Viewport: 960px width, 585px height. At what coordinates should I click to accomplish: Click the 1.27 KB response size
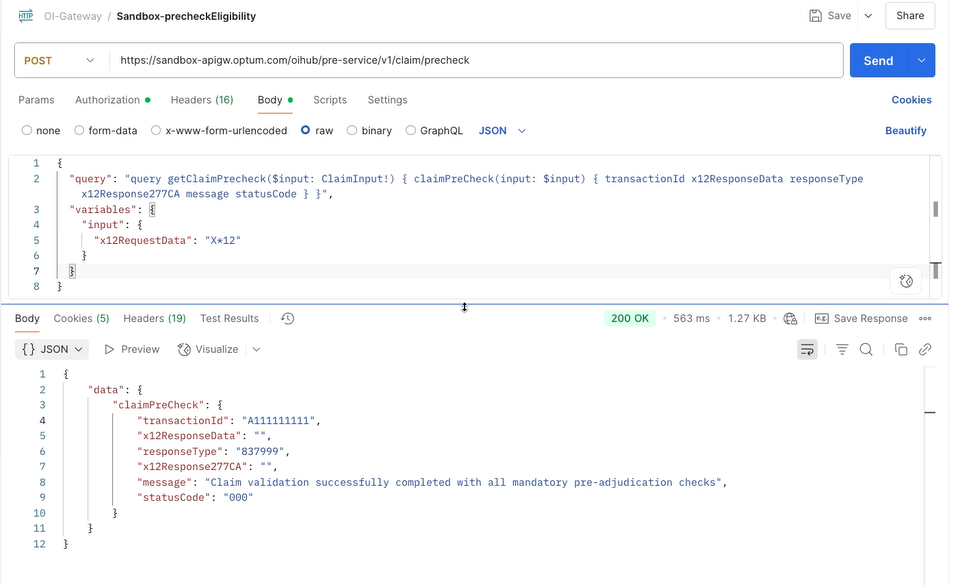pyautogui.click(x=747, y=318)
